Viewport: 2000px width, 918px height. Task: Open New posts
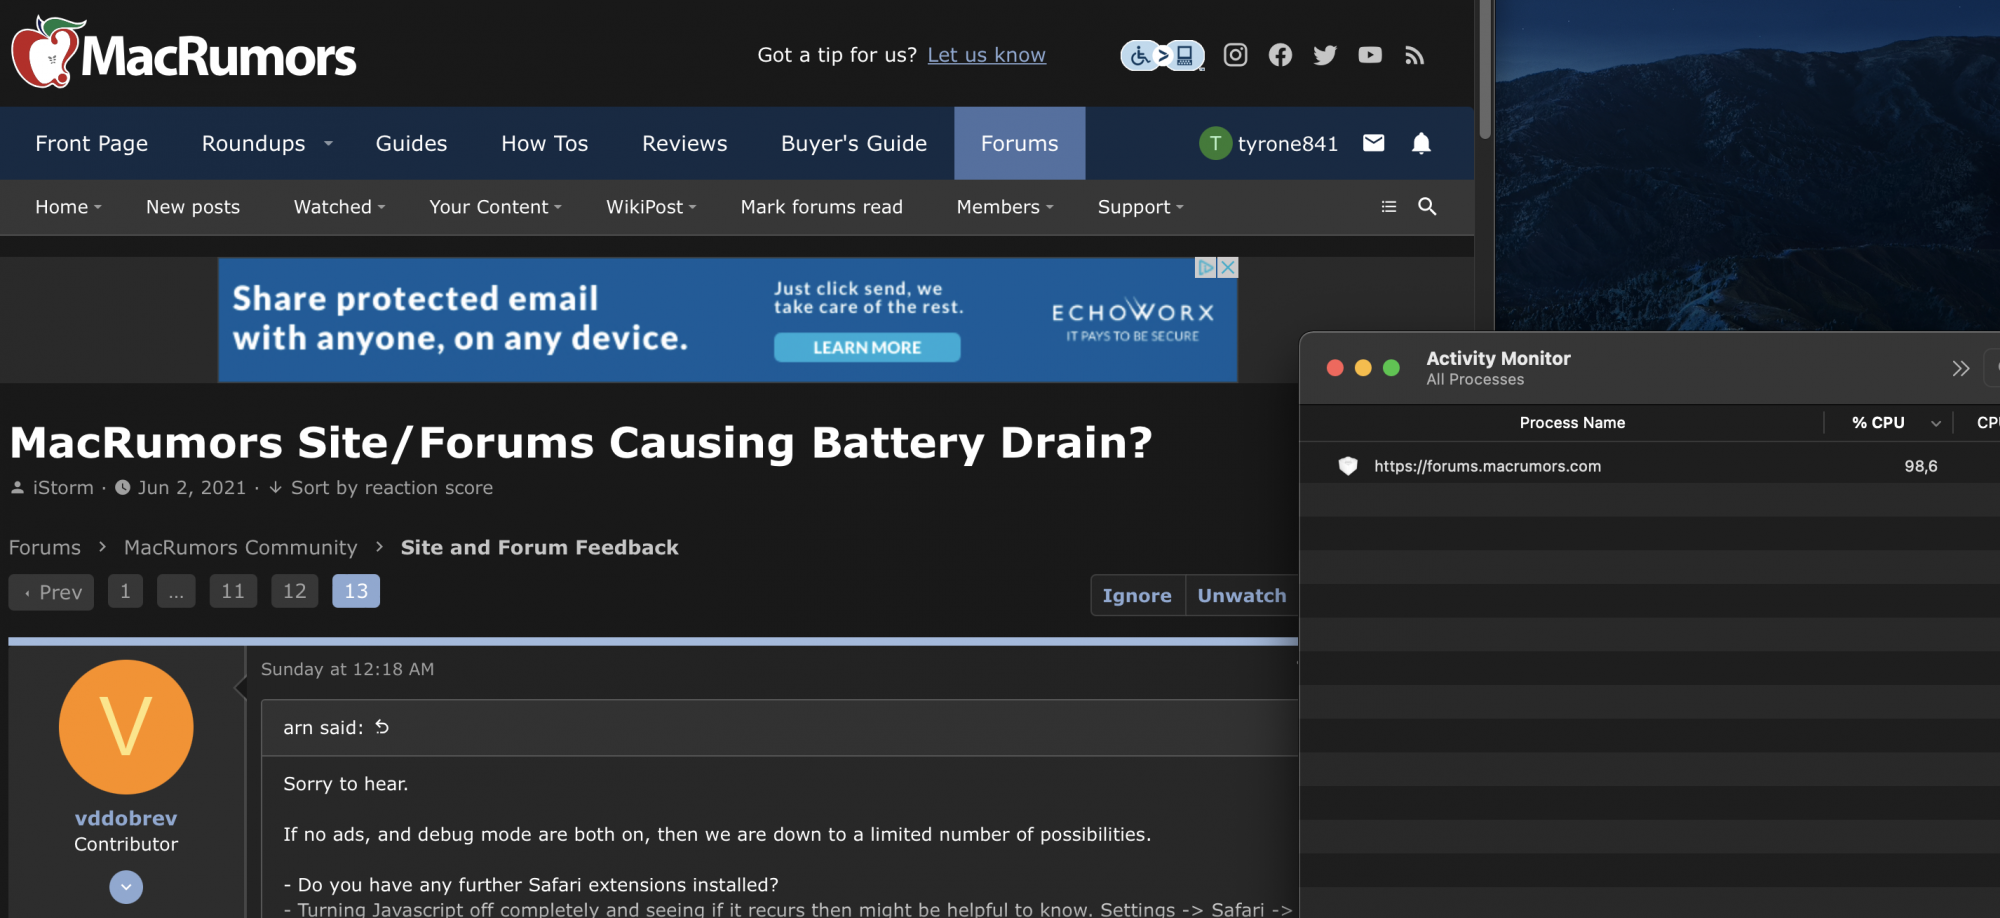pos(193,207)
